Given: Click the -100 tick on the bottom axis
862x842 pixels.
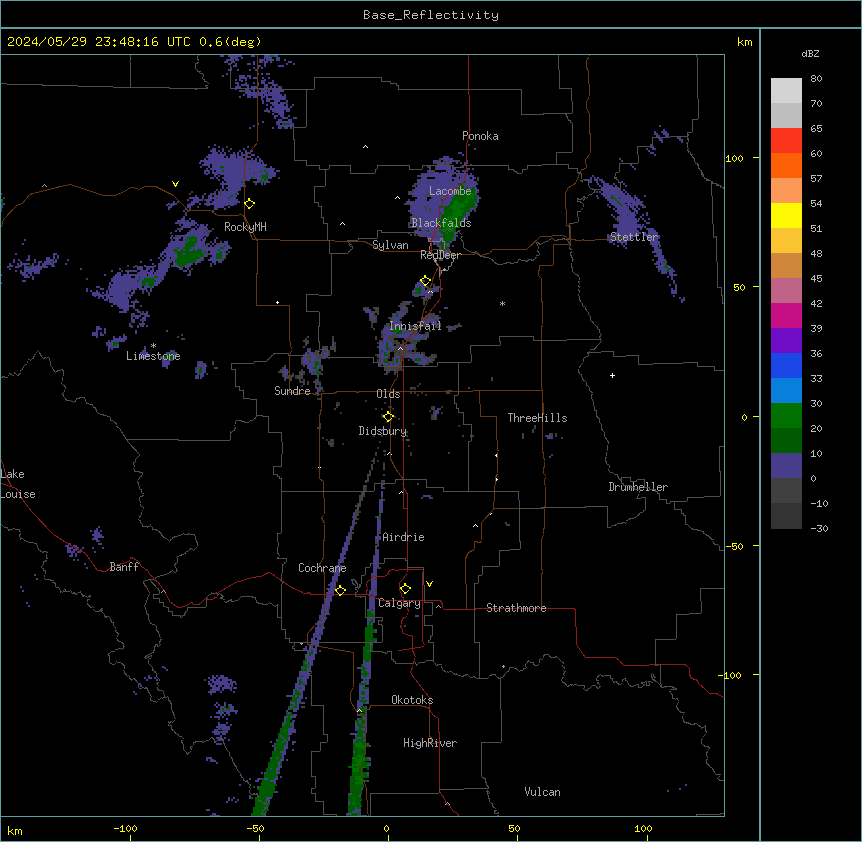Looking at the screenshot, I should (x=125, y=828).
